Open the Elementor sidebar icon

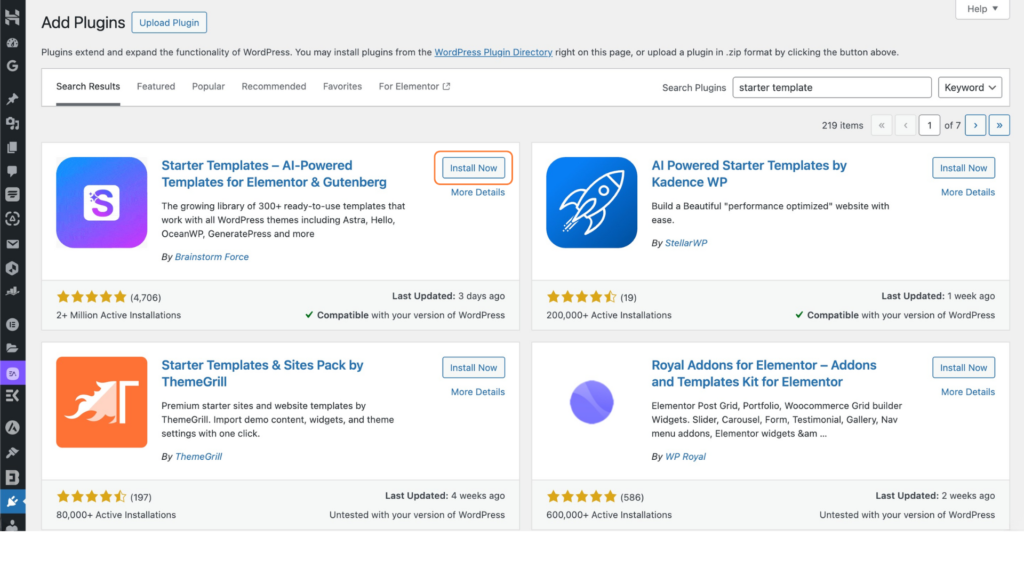pyautogui.click(x=12, y=325)
